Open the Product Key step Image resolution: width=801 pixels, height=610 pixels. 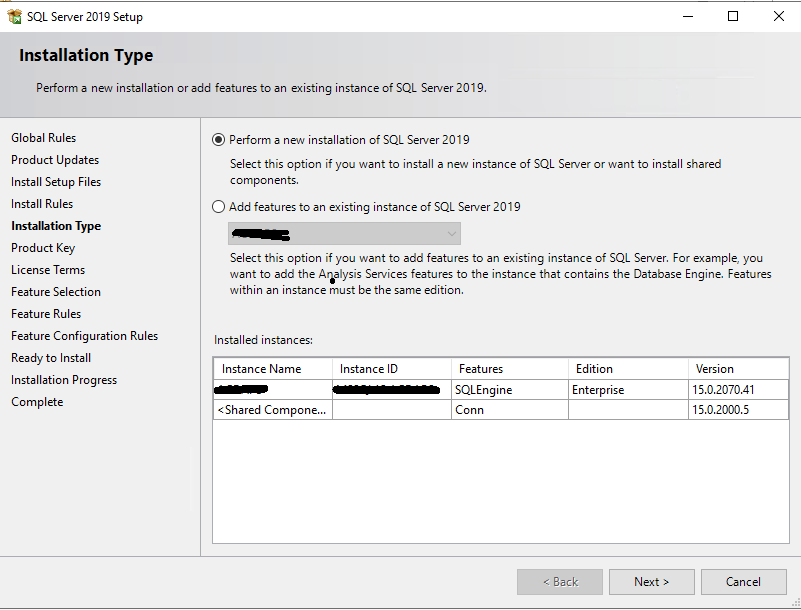coord(43,248)
